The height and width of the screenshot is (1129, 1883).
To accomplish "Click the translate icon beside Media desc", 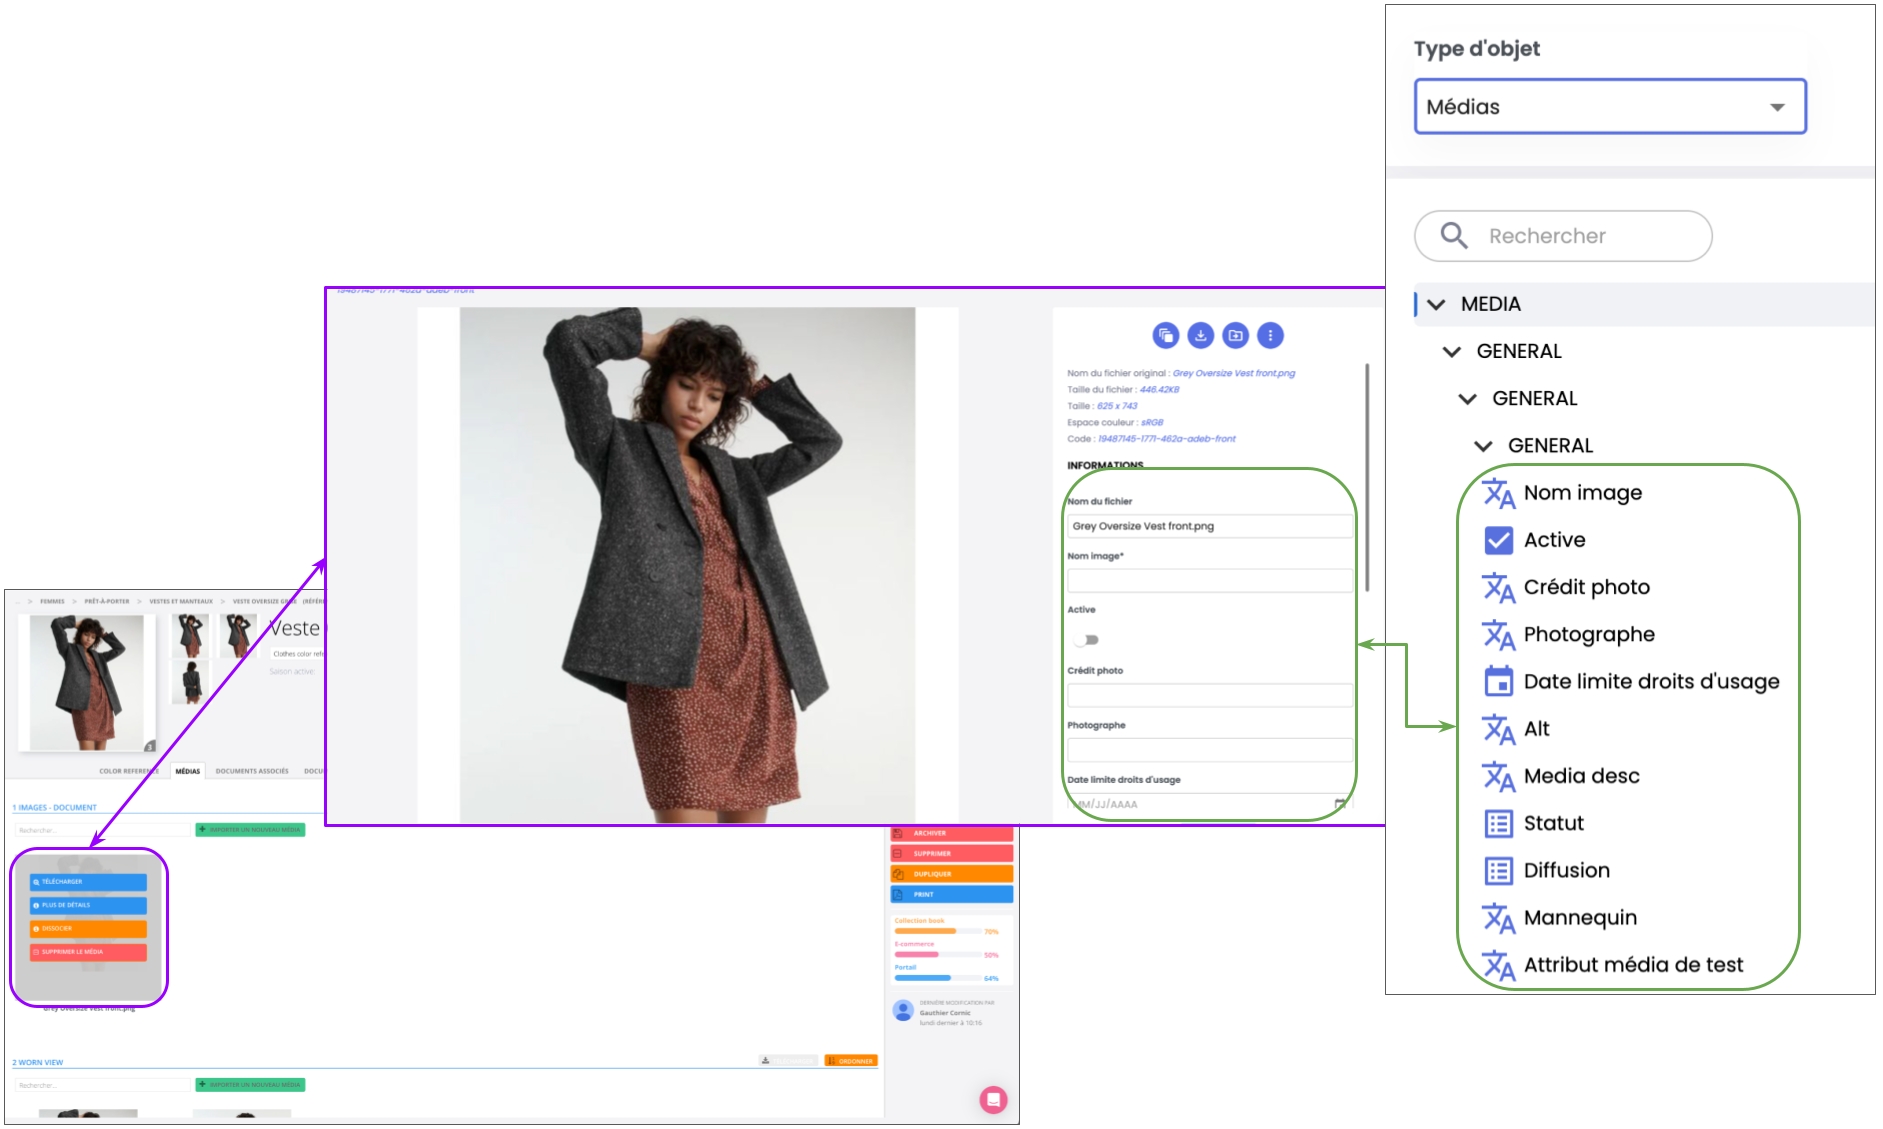I will point(1498,776).
